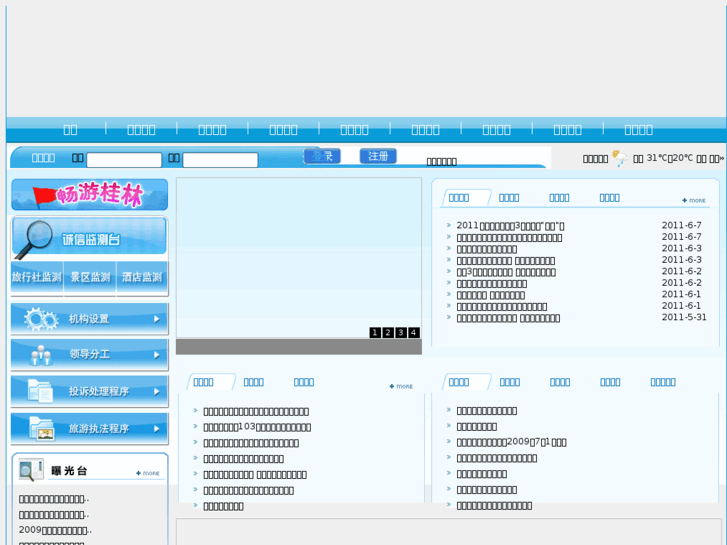Image resolution: width=727 pixels, height=545 pixels.
Task: Click the more link above the dated news list
Action: point(694,200)
